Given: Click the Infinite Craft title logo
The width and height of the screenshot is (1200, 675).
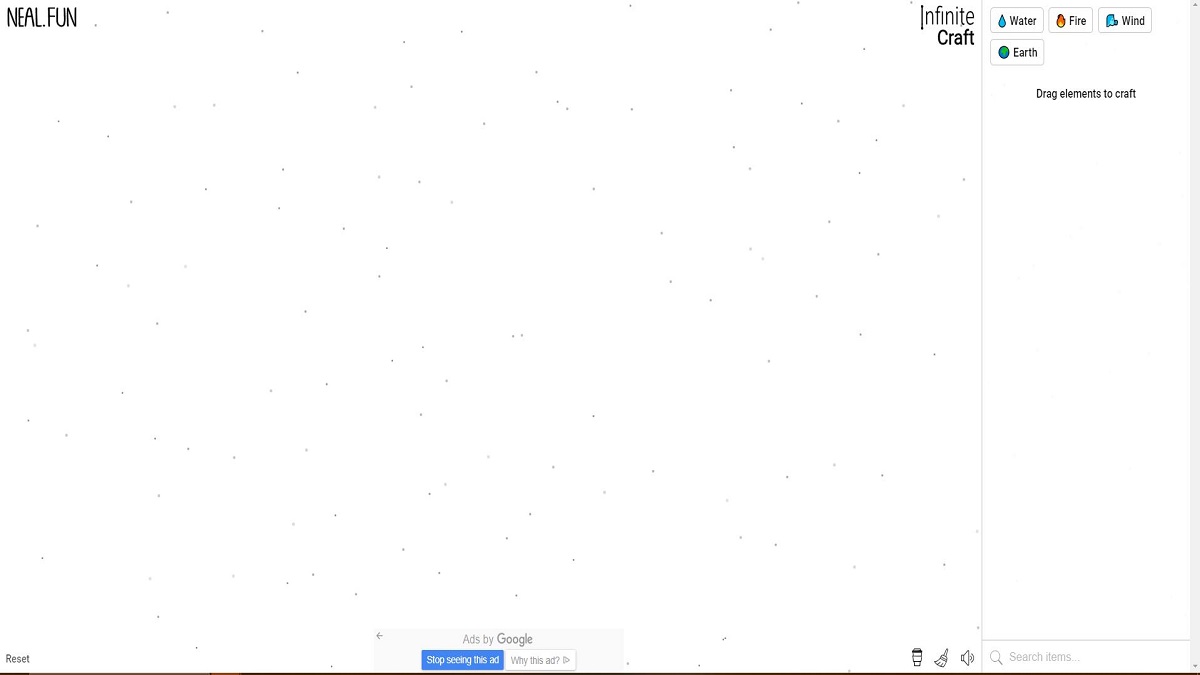Looking at the screenshot, I should click(x=947, y=27).
